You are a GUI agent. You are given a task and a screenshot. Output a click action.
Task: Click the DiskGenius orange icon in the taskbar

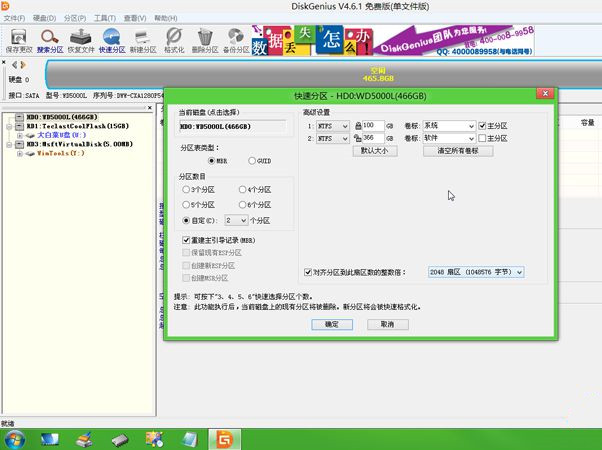tap(225, 440)
